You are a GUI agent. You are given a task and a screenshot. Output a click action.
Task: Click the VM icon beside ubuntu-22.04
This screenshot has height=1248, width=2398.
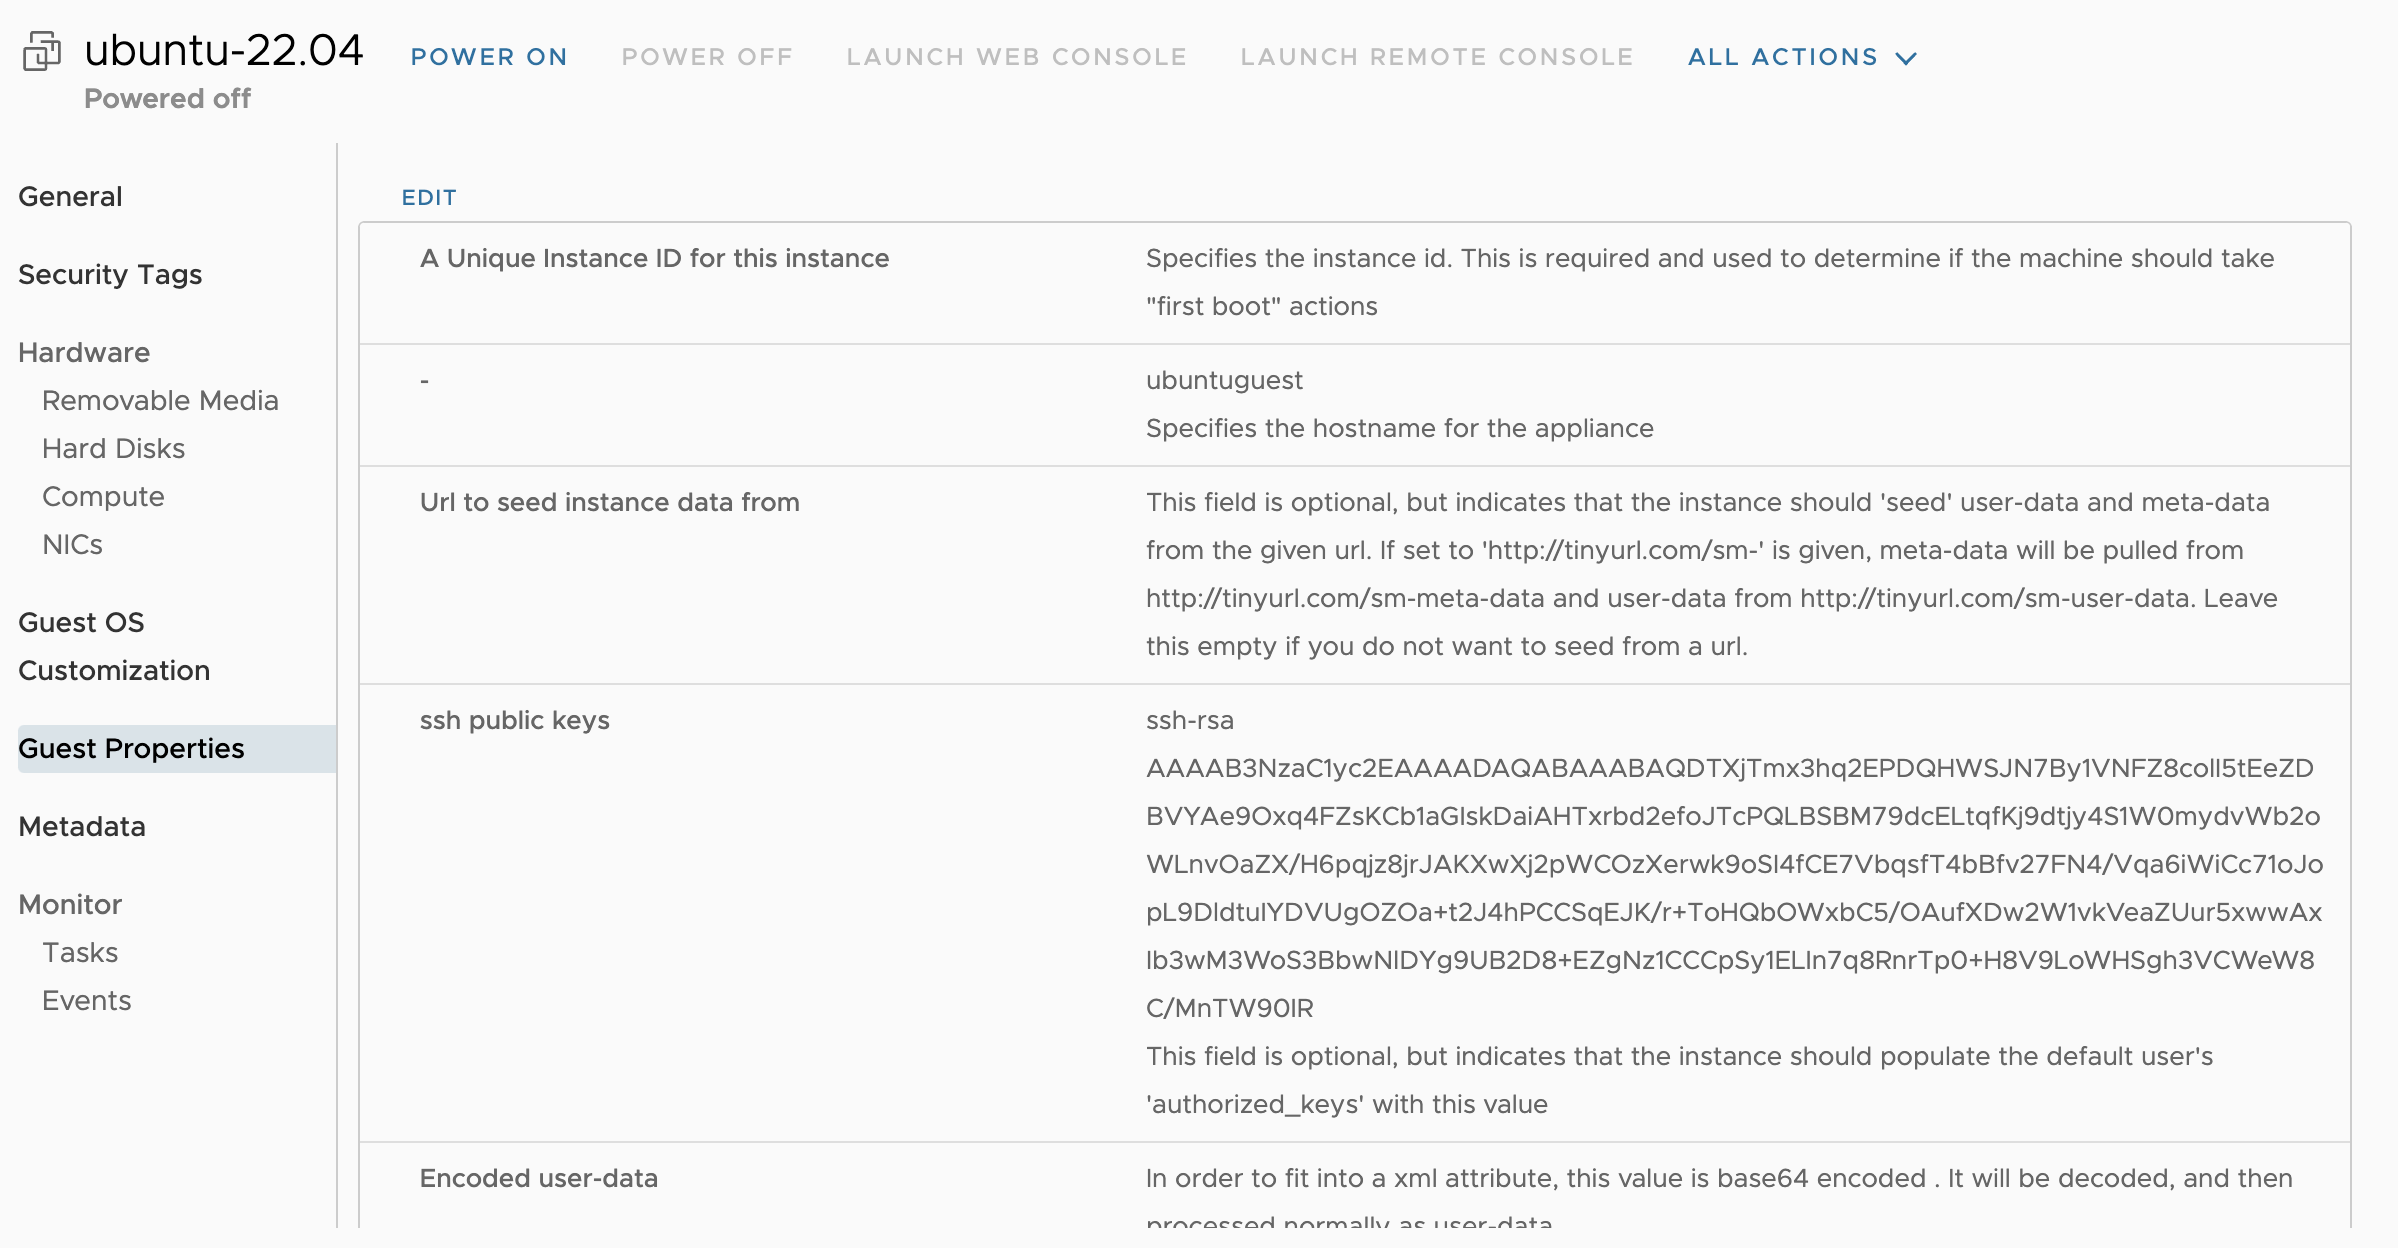tap(42, 51)
